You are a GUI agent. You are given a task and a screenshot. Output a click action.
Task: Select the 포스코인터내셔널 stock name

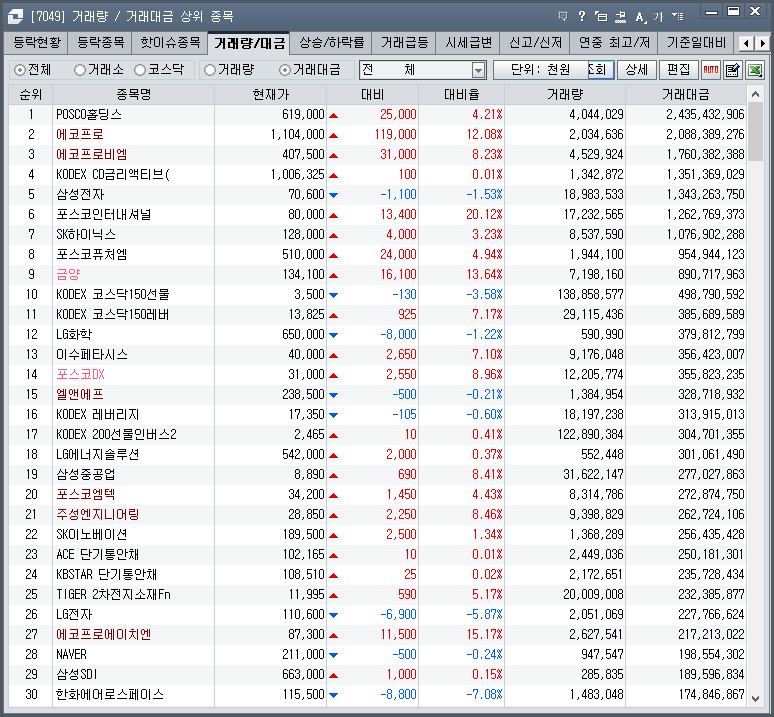click(x=104, y=214)
